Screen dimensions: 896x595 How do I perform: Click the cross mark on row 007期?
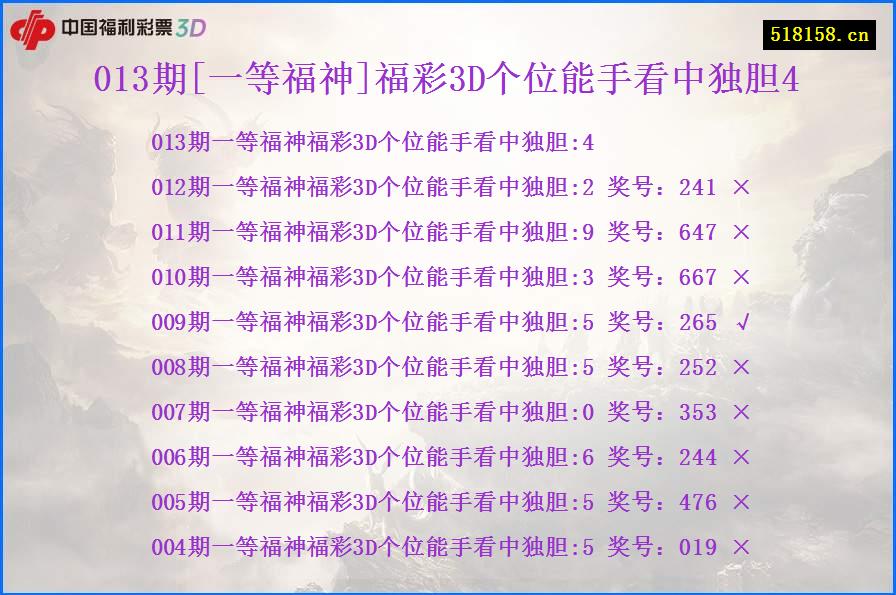(741, 412)
